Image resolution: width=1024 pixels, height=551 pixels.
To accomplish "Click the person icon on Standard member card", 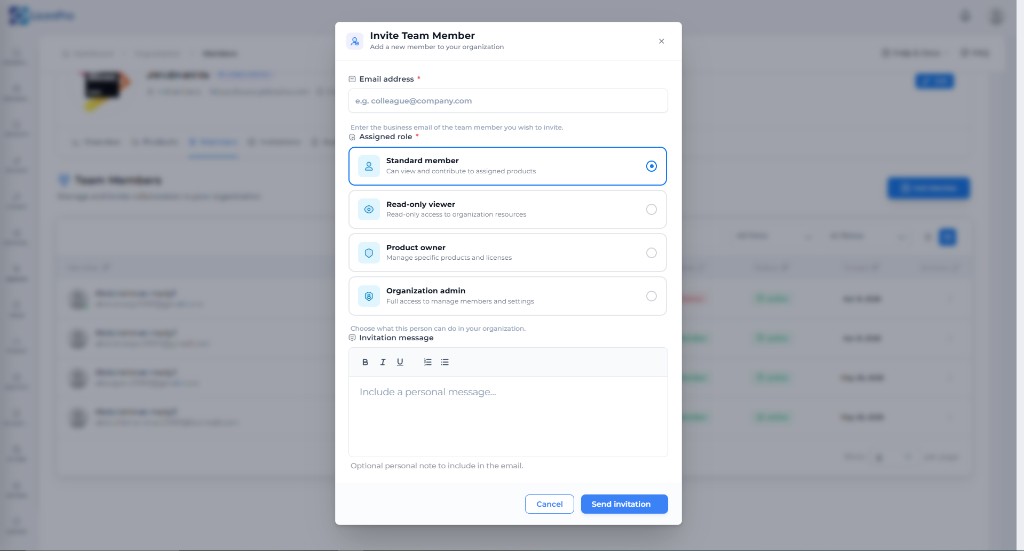I will (368, 166).
